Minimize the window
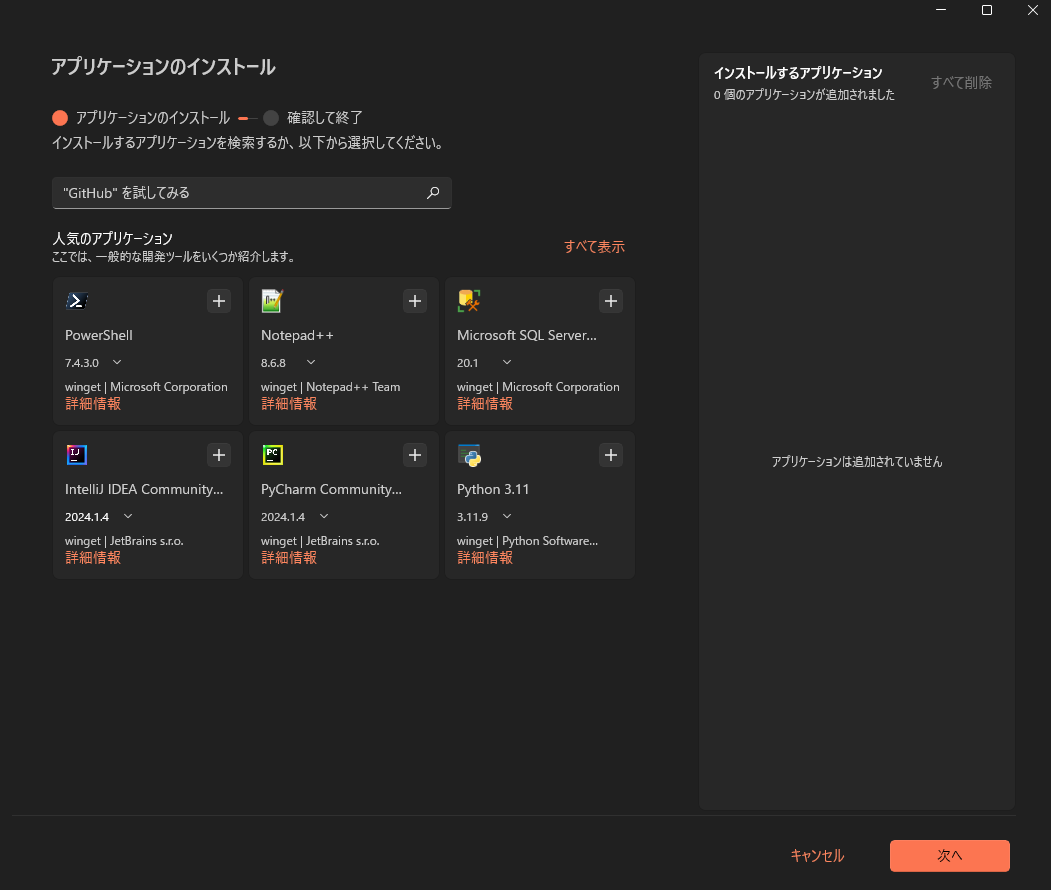Image resolution: width=1051 pixels, height=890 pixels. coord(941,10)
